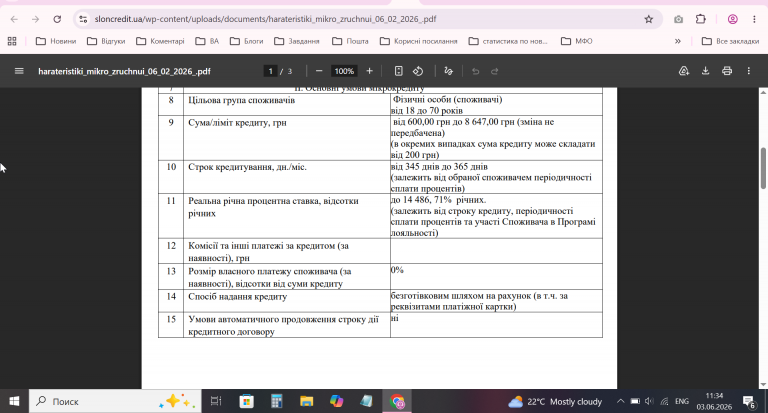
Task: Save the PDF to Google Drive
Action: tap(684, 71)
